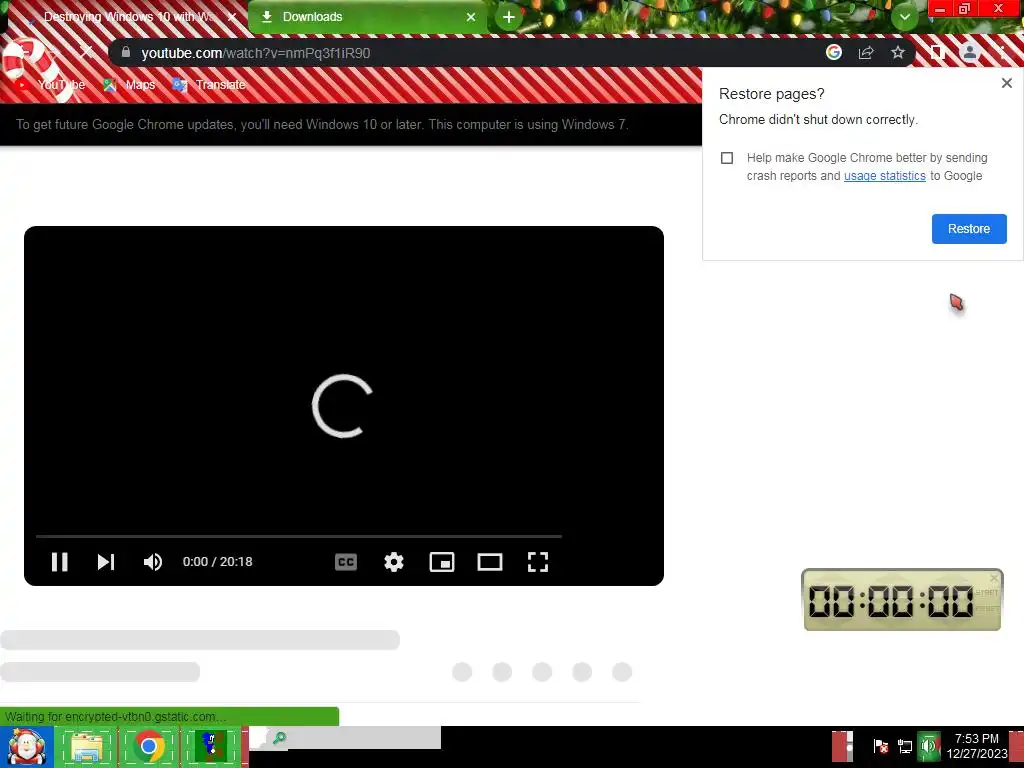Open Action Center flag tray icon

tap(880, 746)
